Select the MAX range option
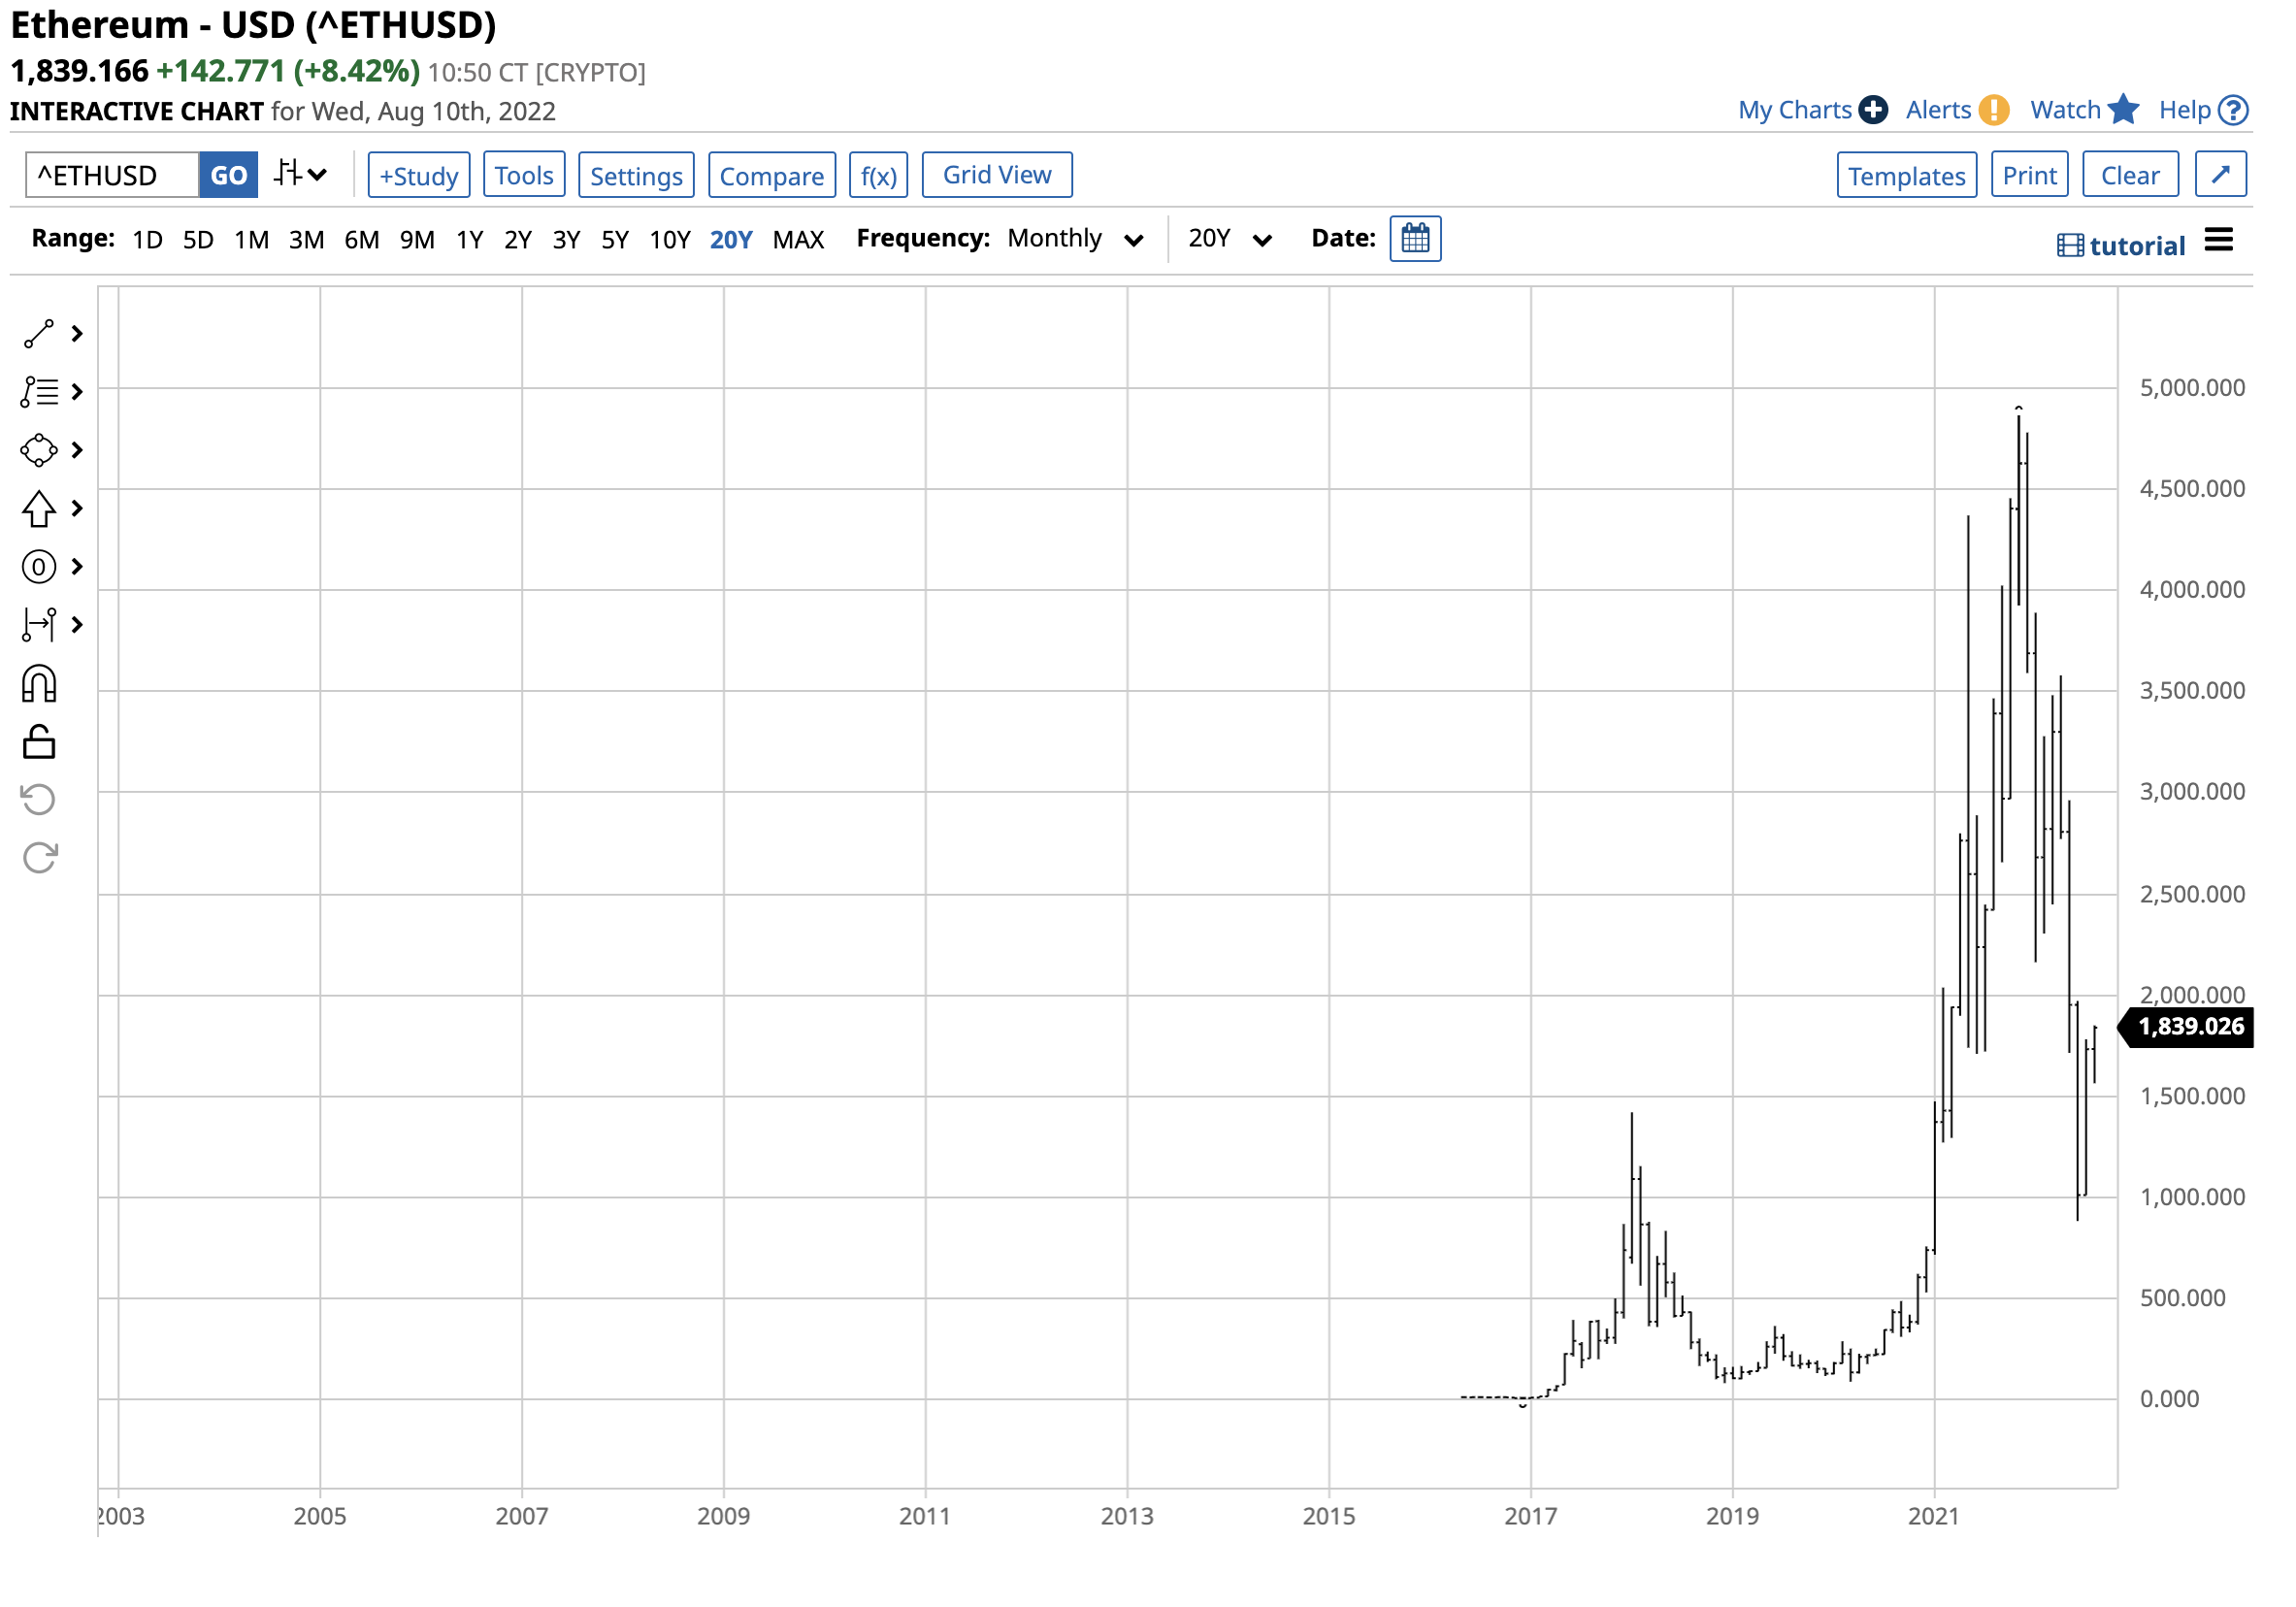The height and width of the screenshot is (1607, 2296). coord(800,240)
